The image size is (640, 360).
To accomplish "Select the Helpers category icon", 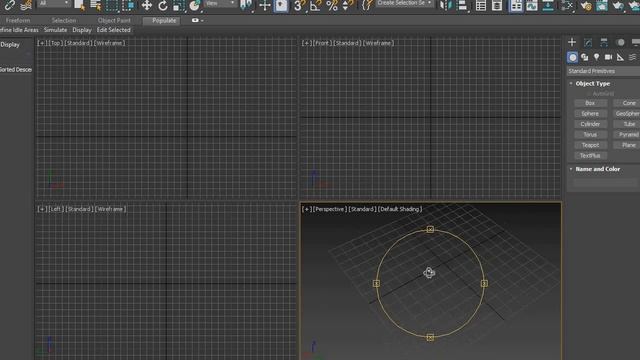I will coord(620,57).
